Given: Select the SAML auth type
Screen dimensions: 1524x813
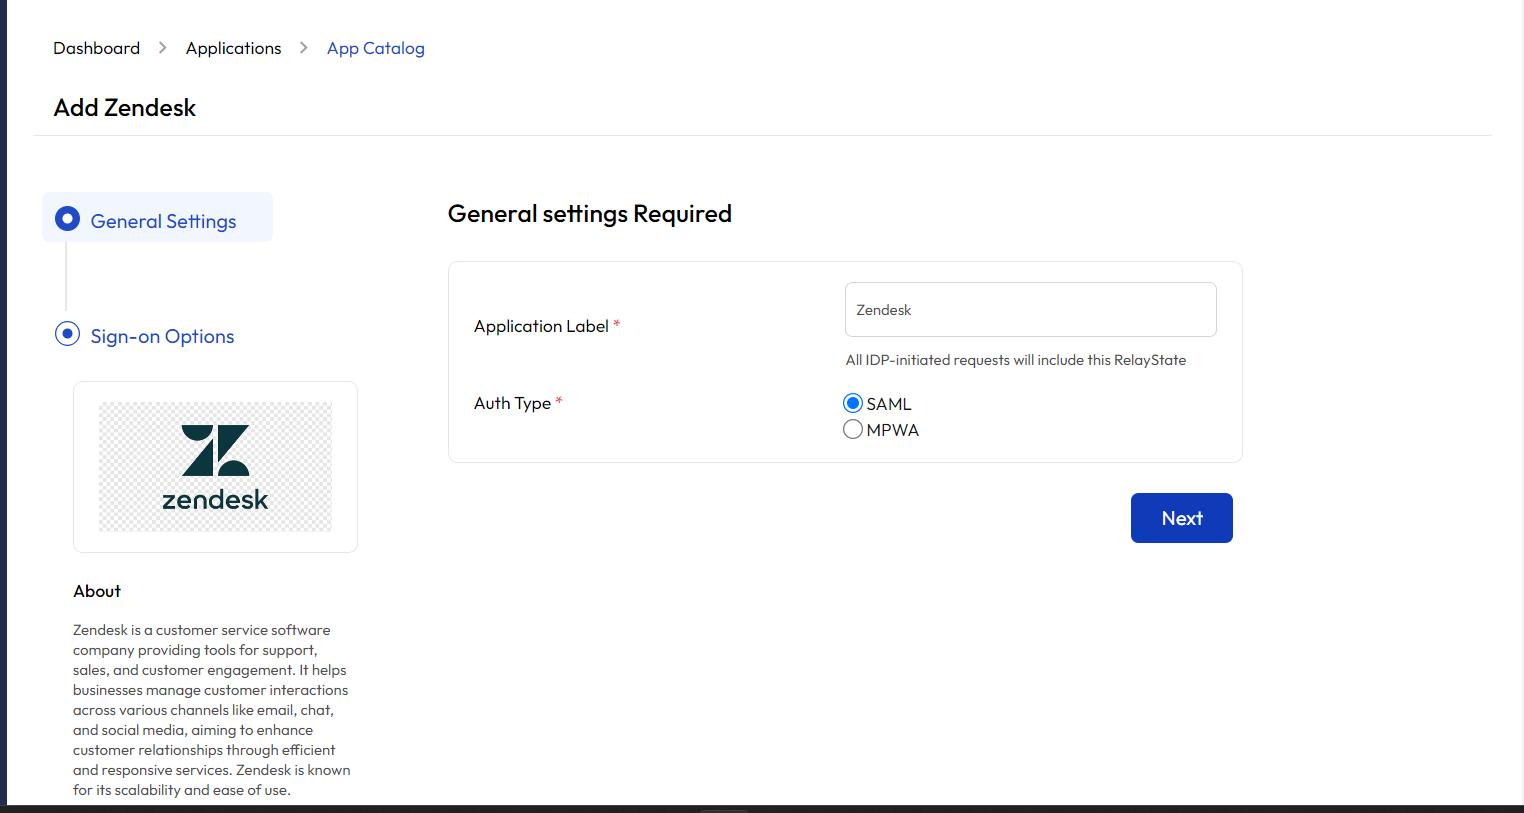Looking at the screenshot, I should 853,403.
